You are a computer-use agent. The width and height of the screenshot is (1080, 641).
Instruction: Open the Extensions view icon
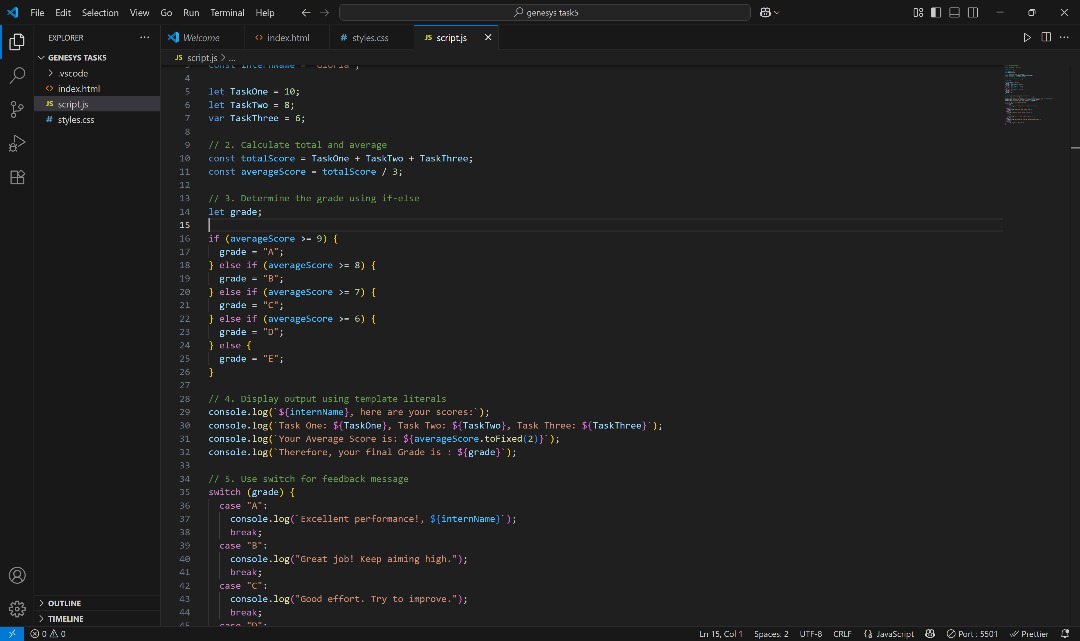[x=17, y=177]
